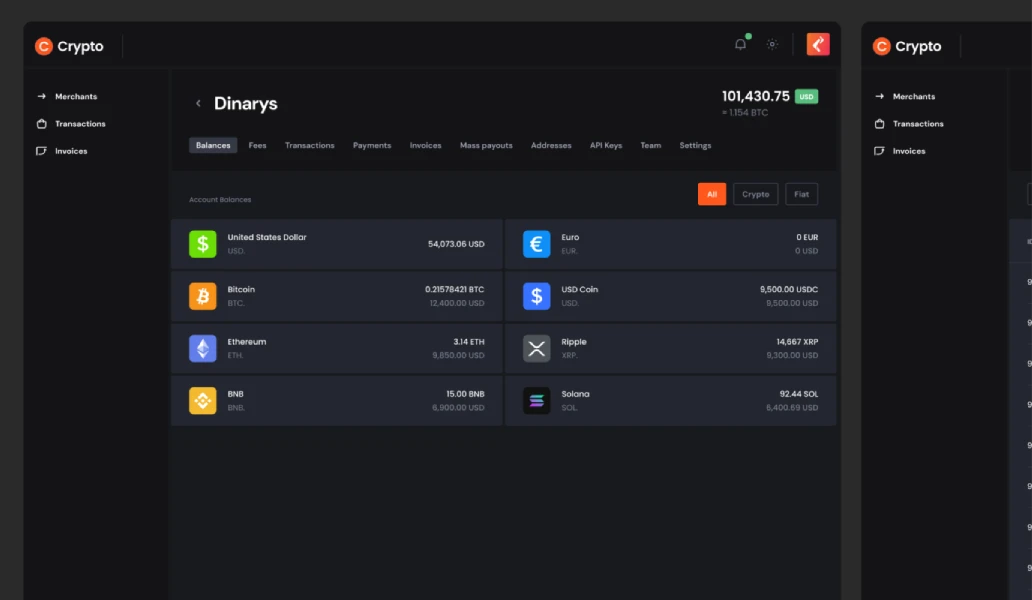Viewport: 1032px width, 600px height.
Task: Open the USD badge next to total balance
Action: coord(807,95)
